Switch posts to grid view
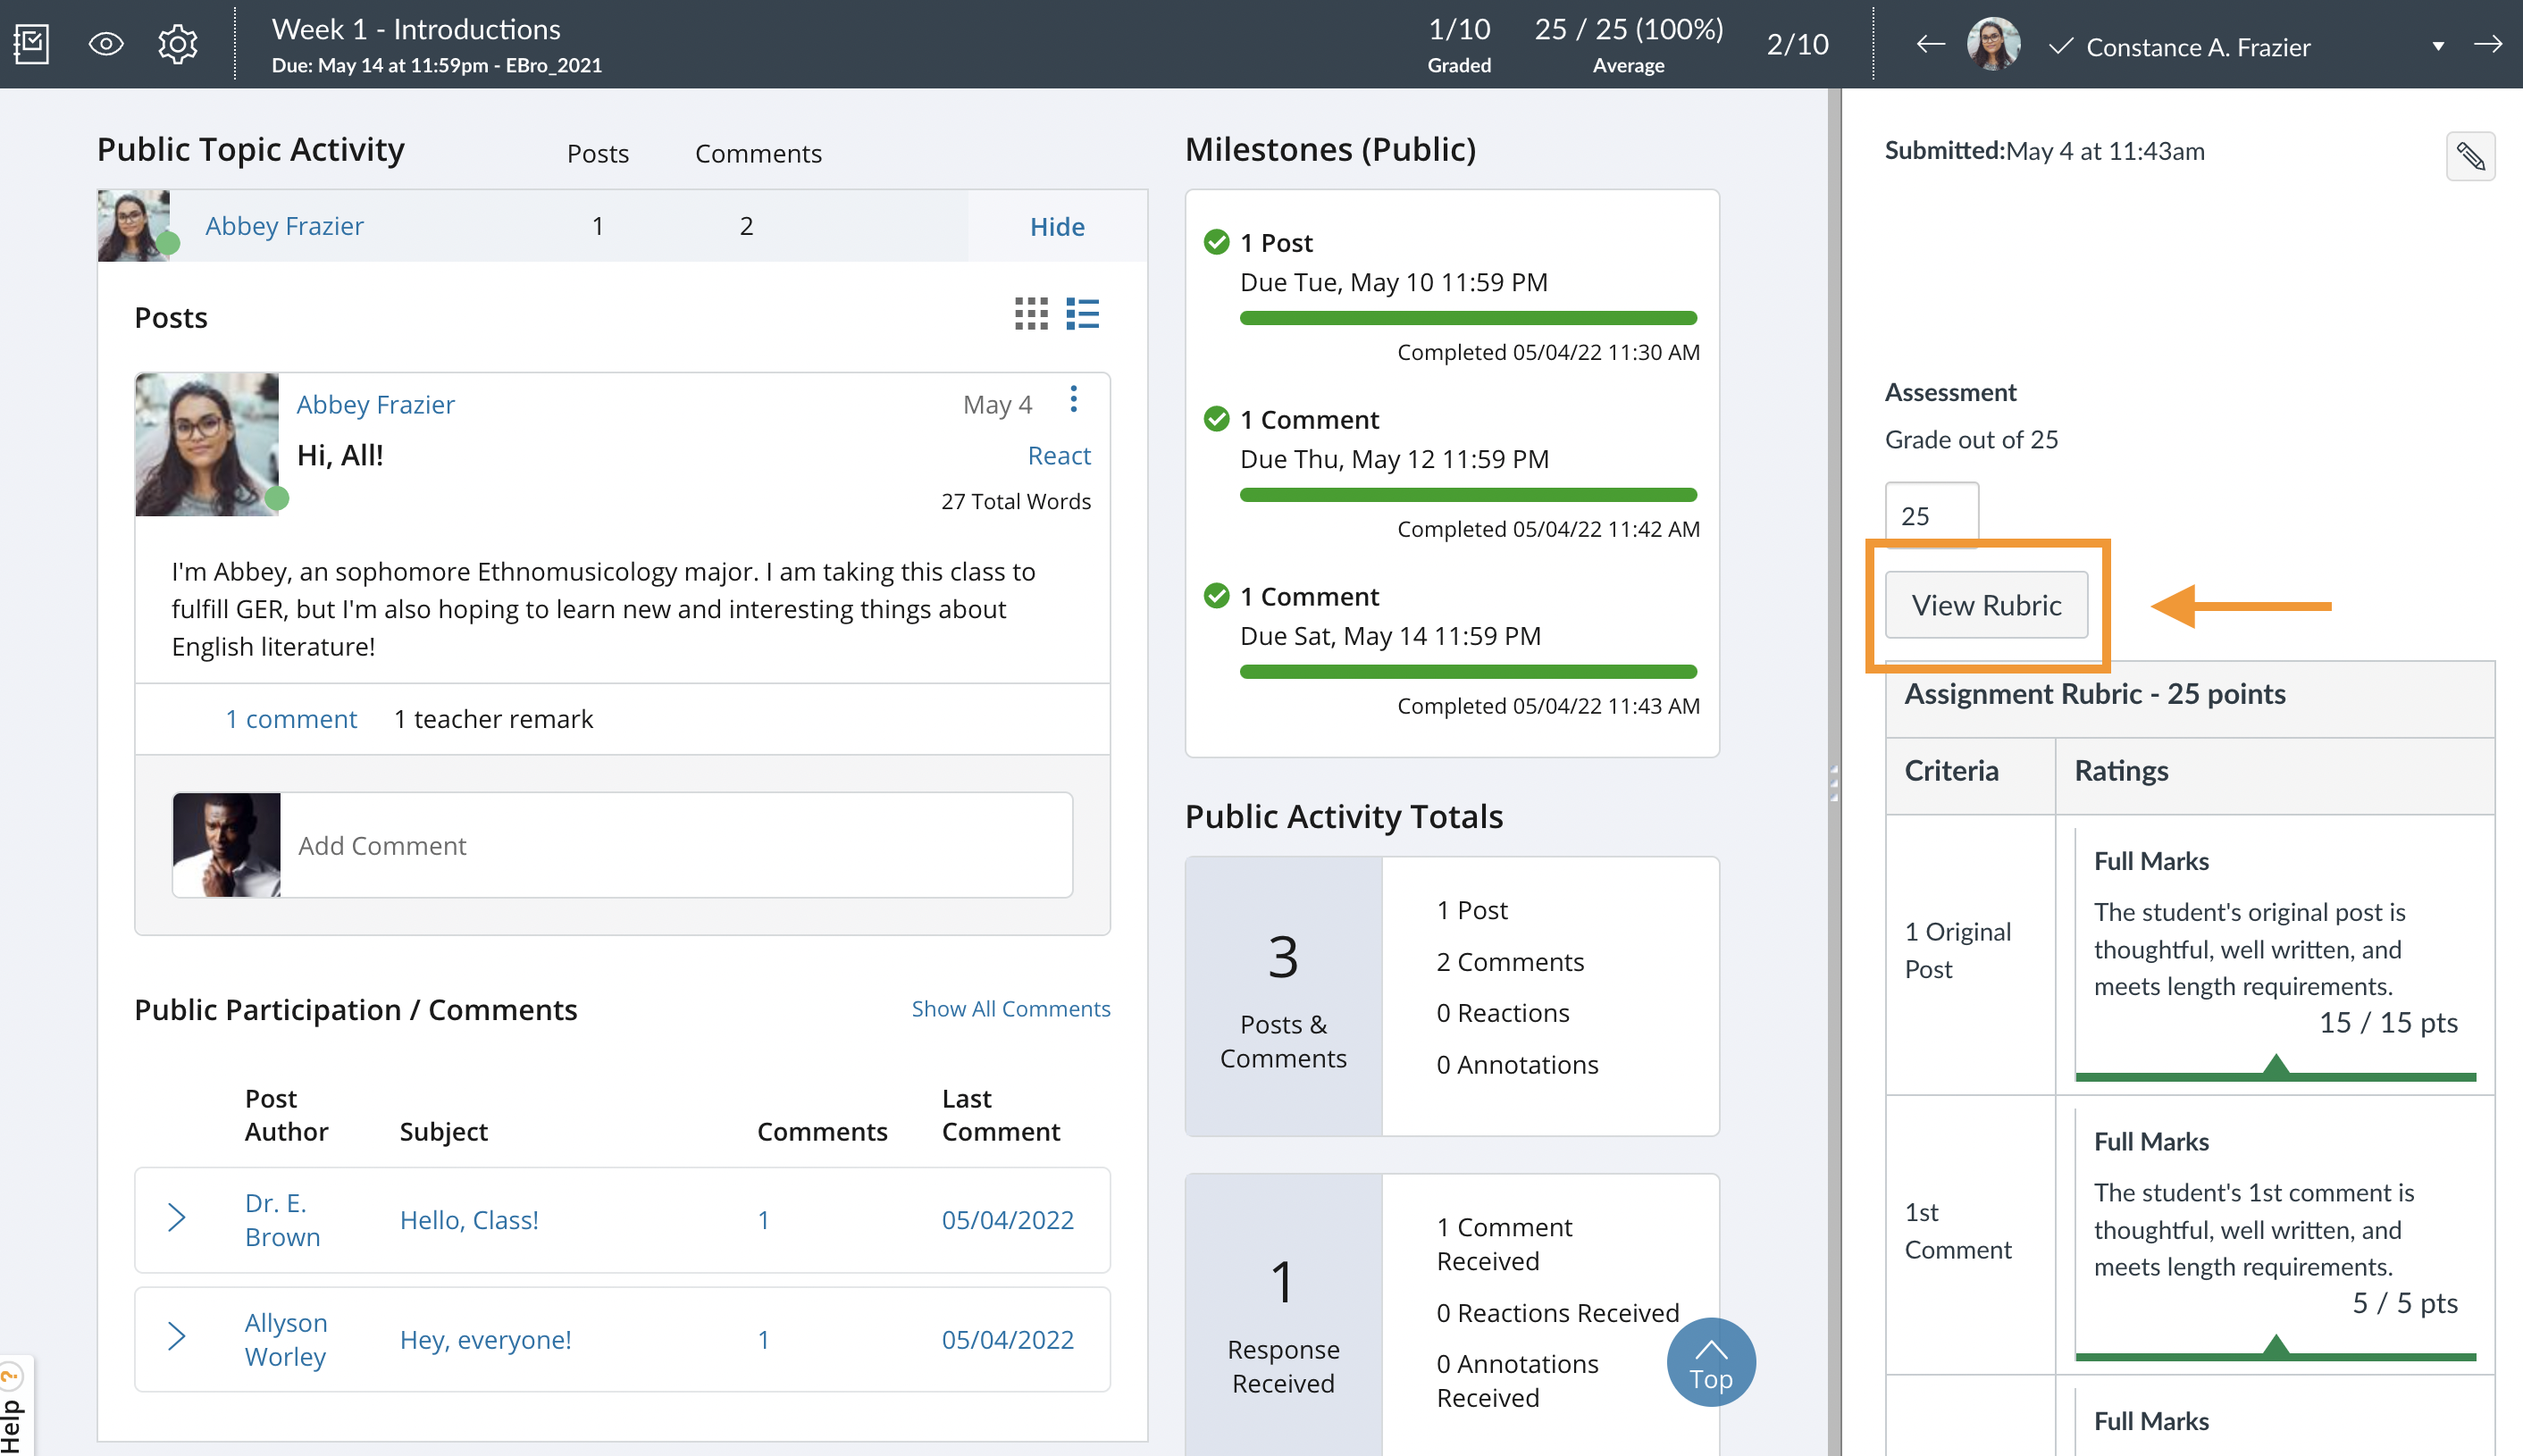 (1031, 313)
